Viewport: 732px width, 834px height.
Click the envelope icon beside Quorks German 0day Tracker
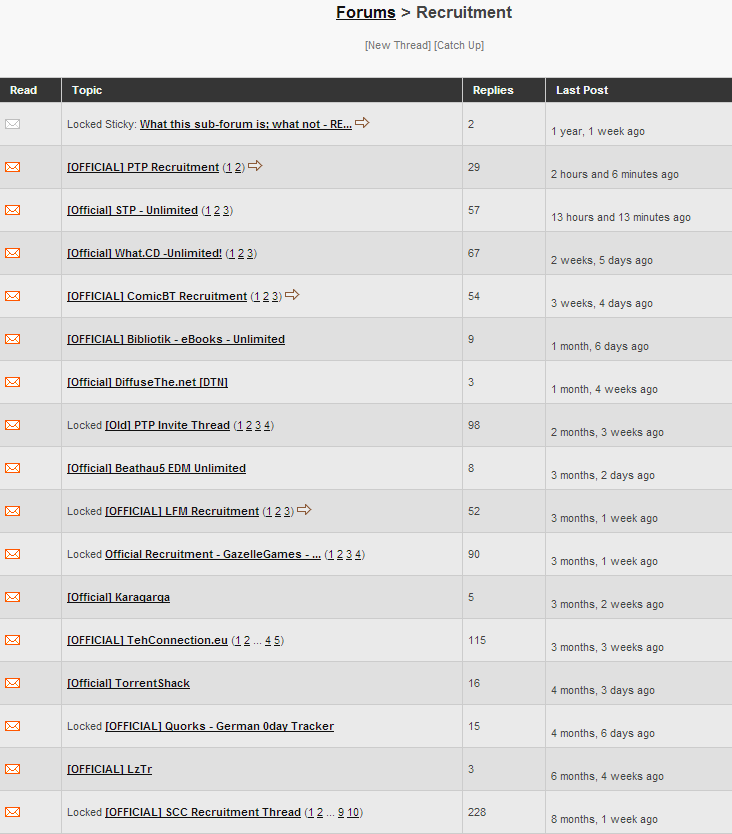(x=13, y=726)
